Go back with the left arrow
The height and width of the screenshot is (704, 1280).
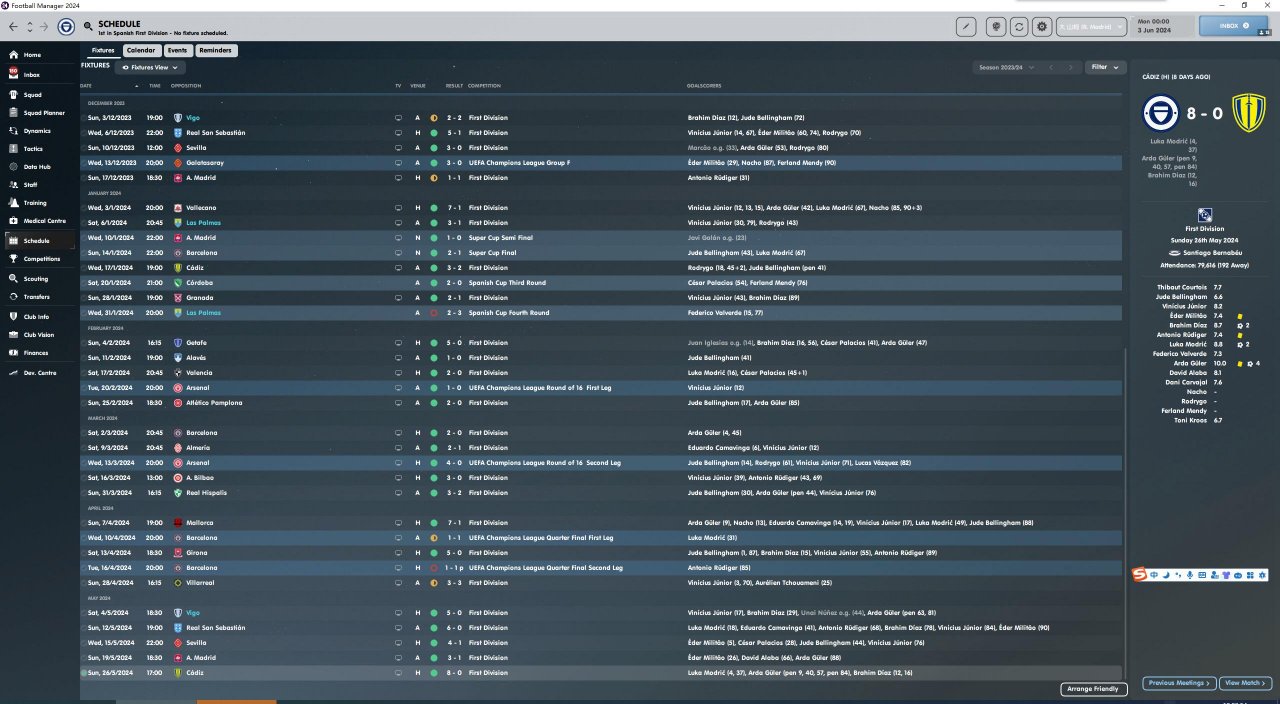click(13, 26)
